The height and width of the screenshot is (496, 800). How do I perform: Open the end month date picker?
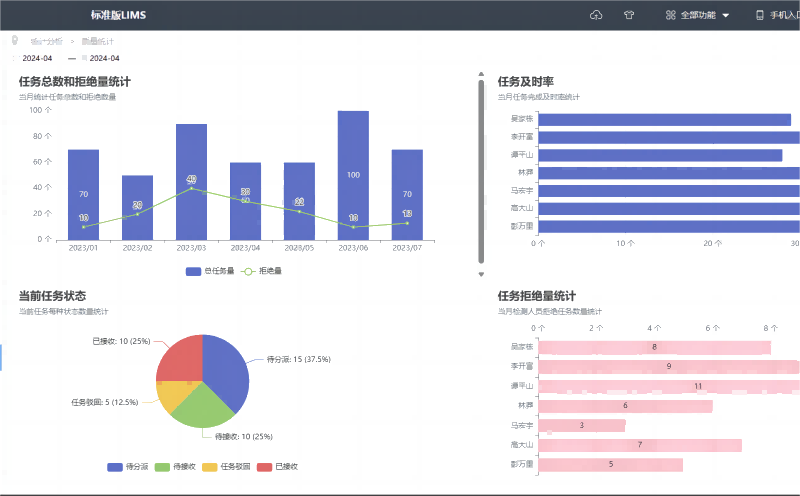pyautogui.click(x=104, y=58)
